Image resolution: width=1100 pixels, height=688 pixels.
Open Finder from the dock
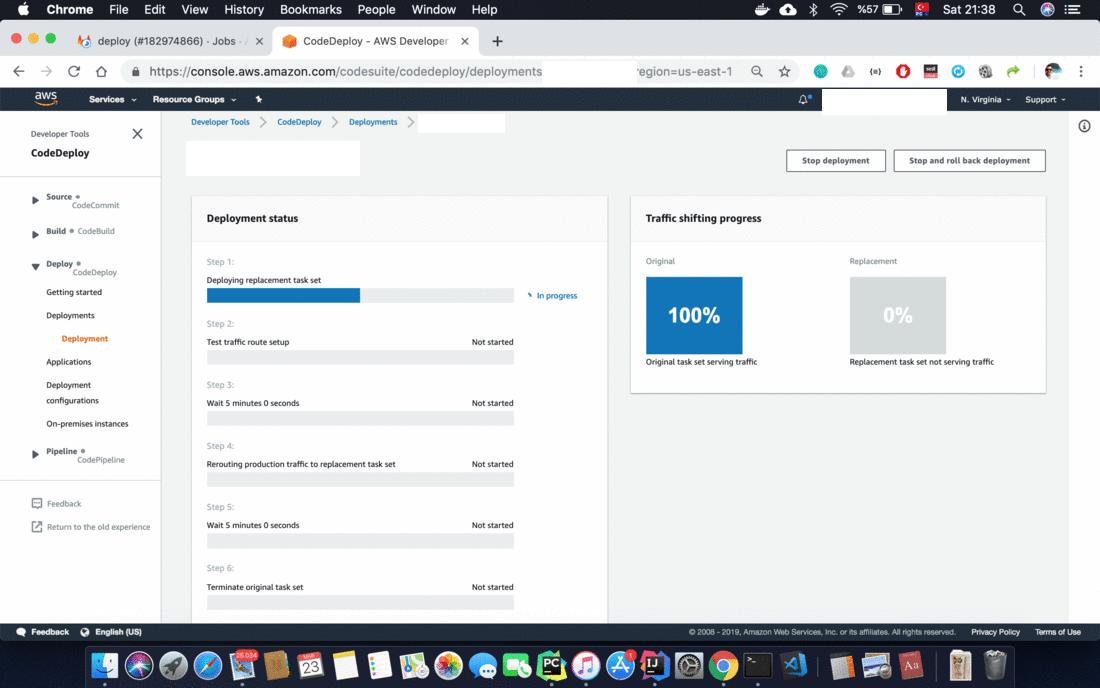[105, 666]
